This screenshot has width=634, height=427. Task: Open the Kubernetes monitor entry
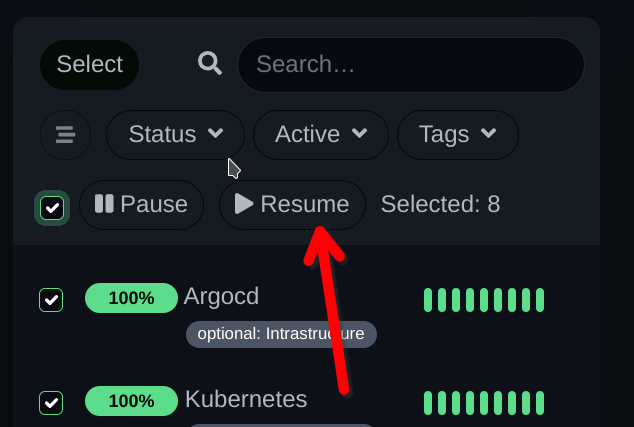click(x=246, y=400)
